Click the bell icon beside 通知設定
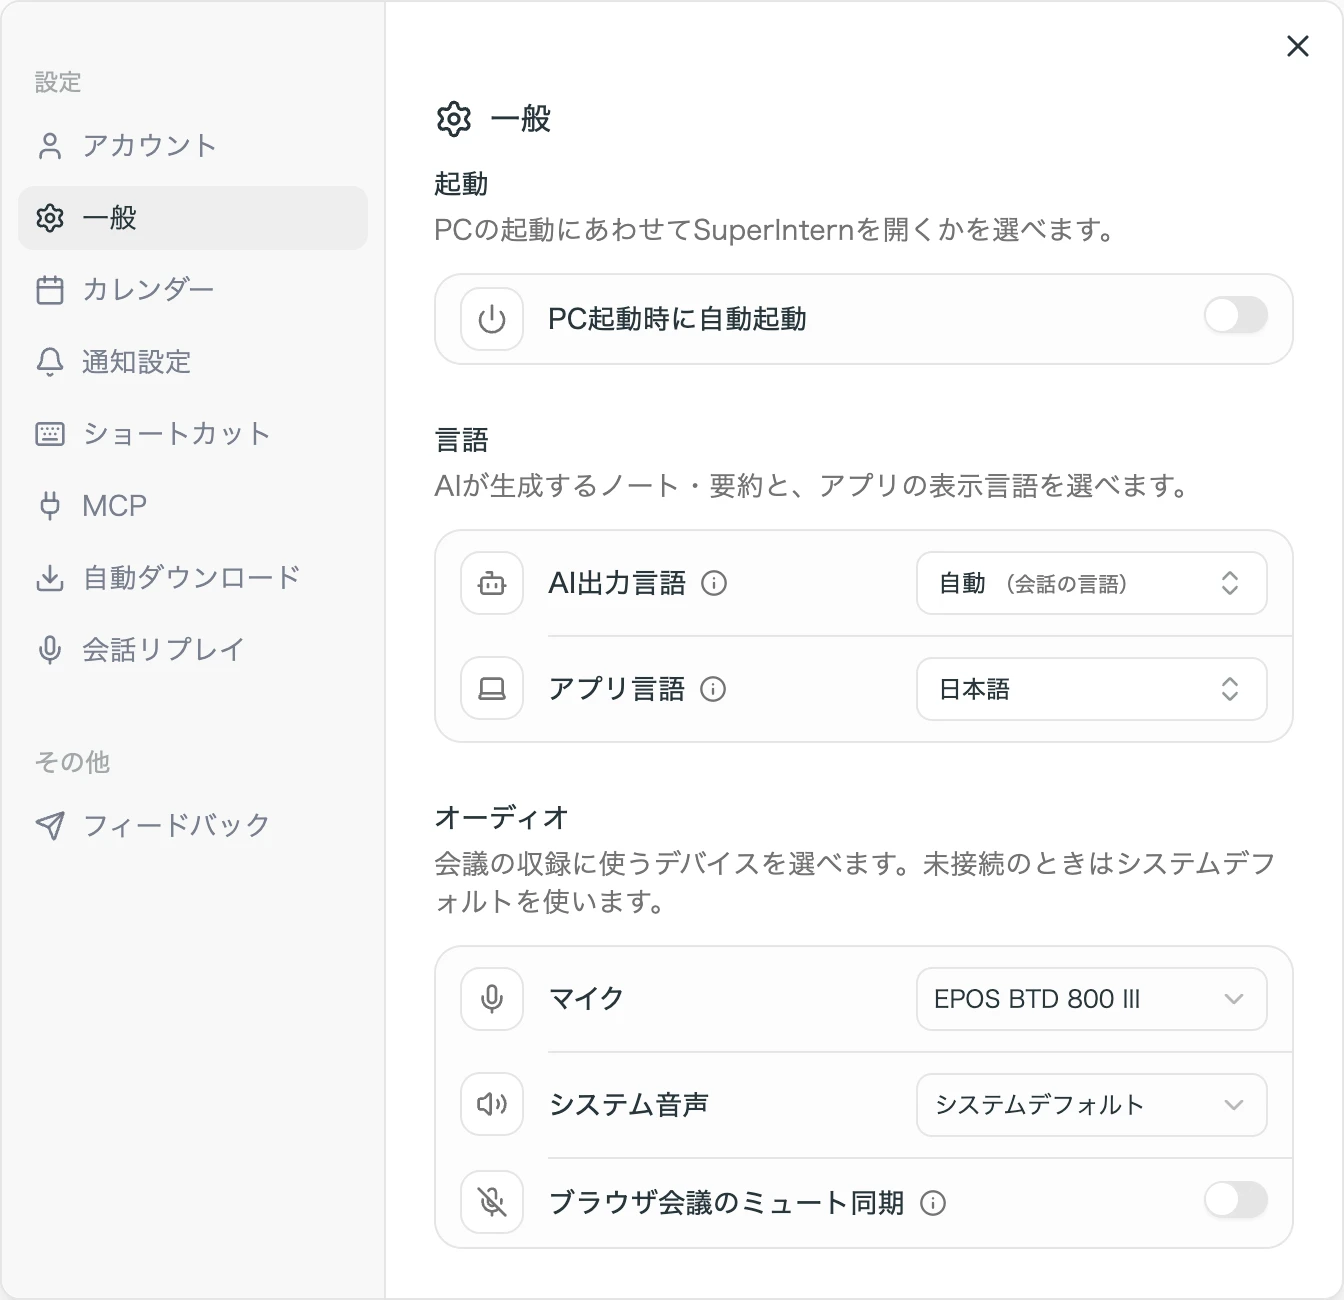 pos(49,362)
